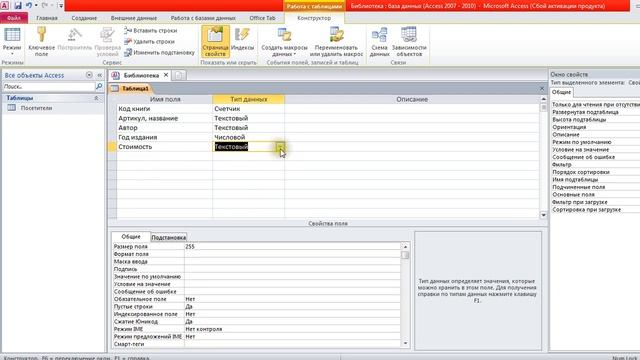Select the Посетители table

point(36,108)
